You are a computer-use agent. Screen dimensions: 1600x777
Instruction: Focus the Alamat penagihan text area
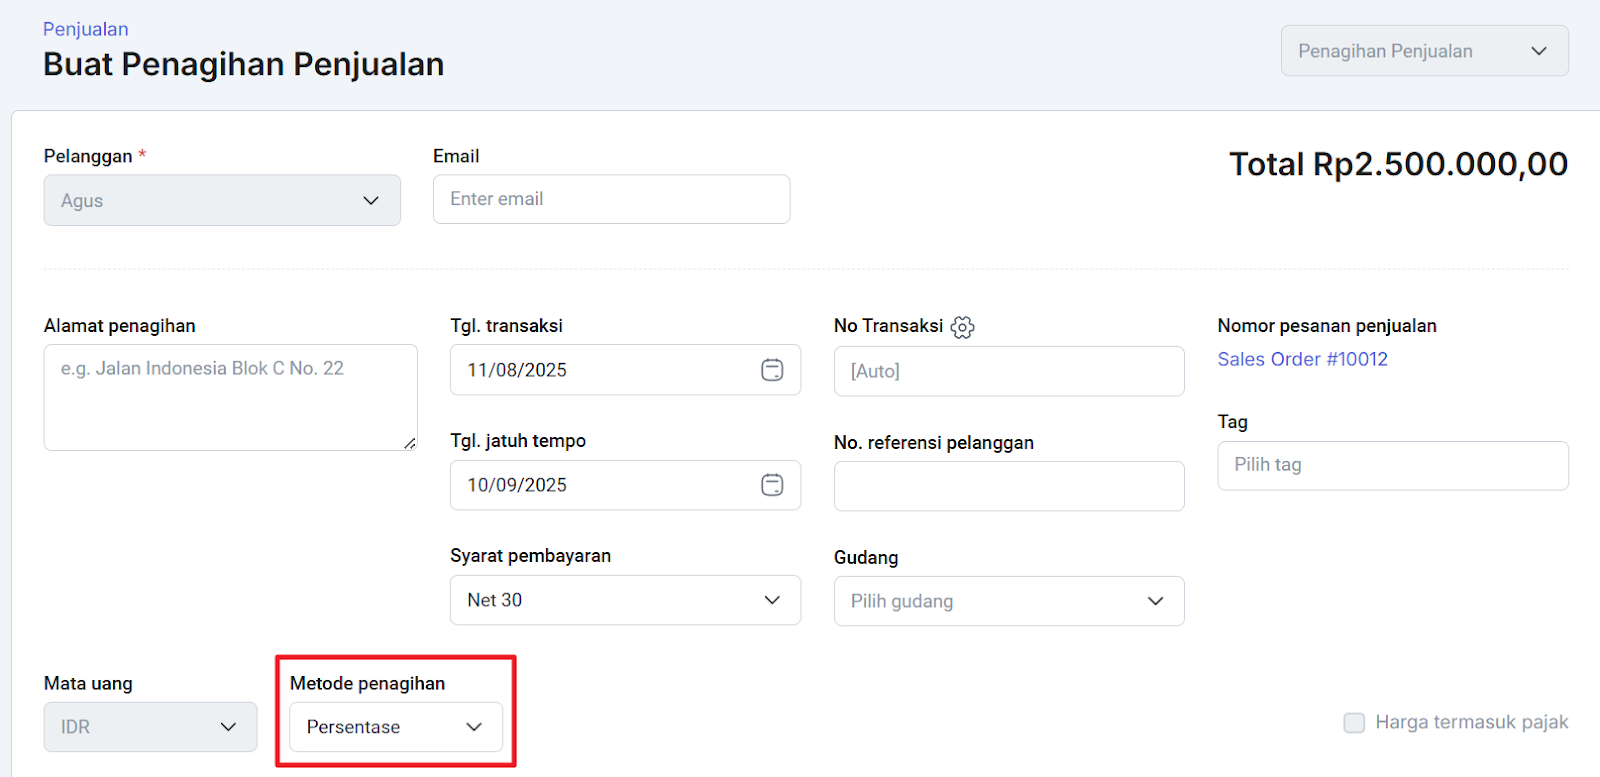tap(230, 397)
